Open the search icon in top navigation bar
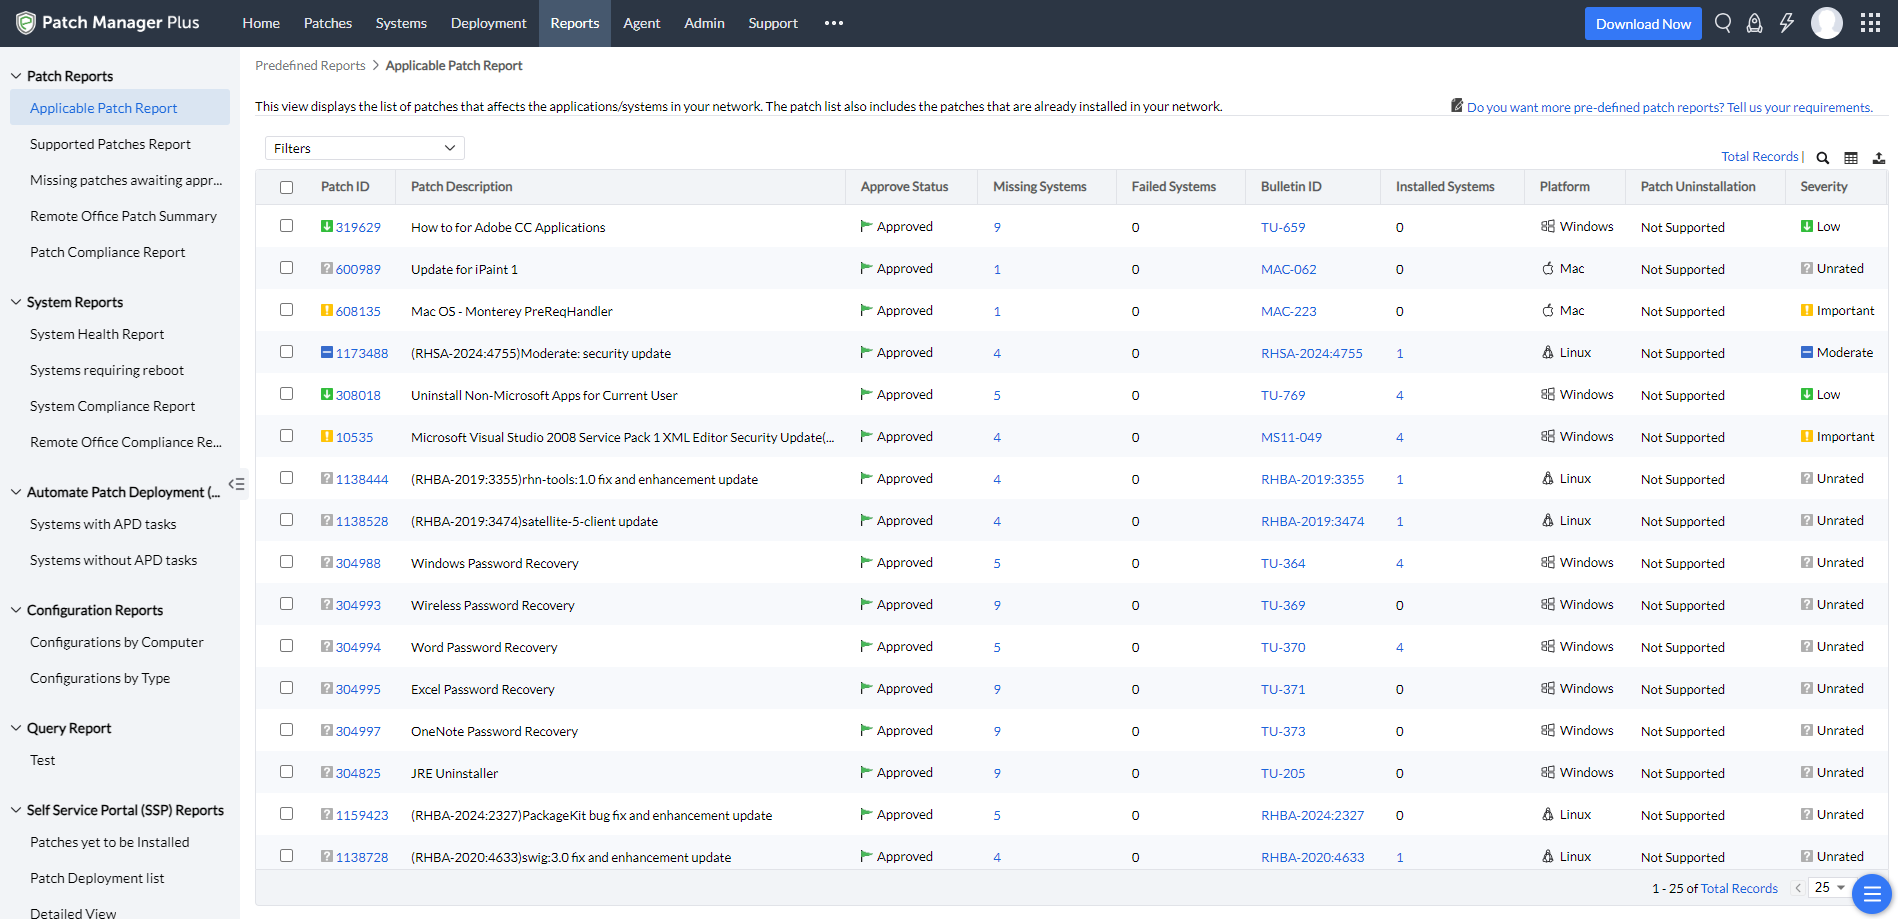 [x=1722, y=22]
